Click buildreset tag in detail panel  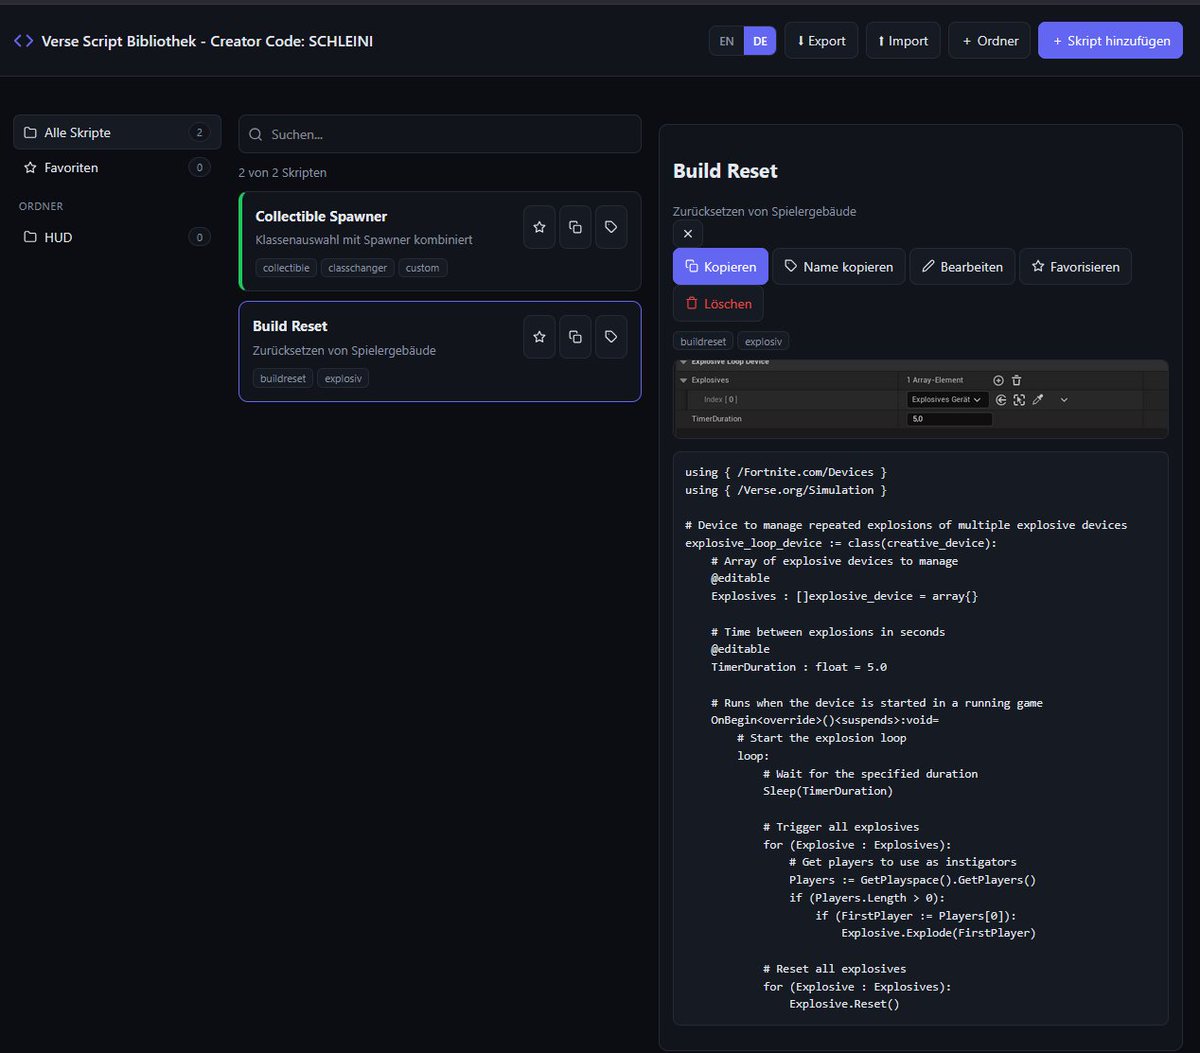click(x=703, y=341)
